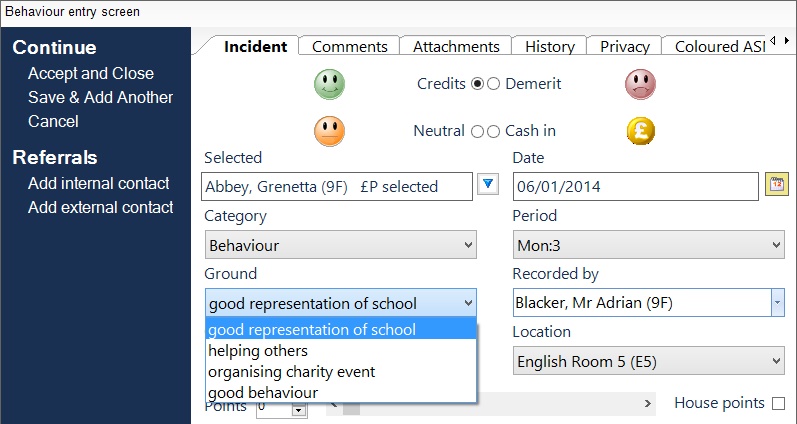Click Add external contact
Viewport: 797px width, 424px height.
tap(101, 207)
